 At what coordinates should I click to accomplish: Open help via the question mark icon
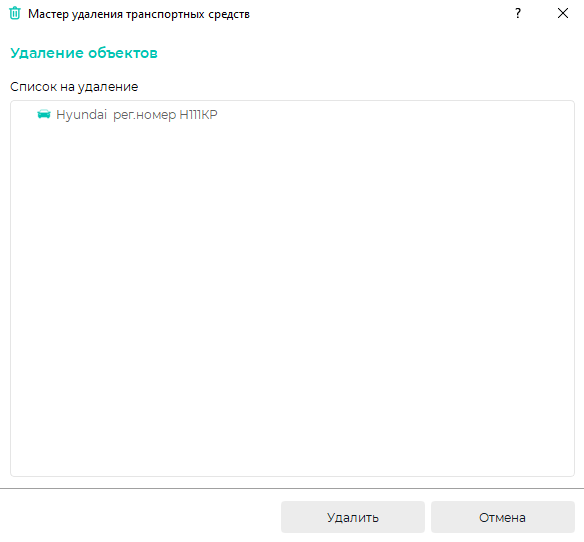pyautogui.click(x=518, y=13)
